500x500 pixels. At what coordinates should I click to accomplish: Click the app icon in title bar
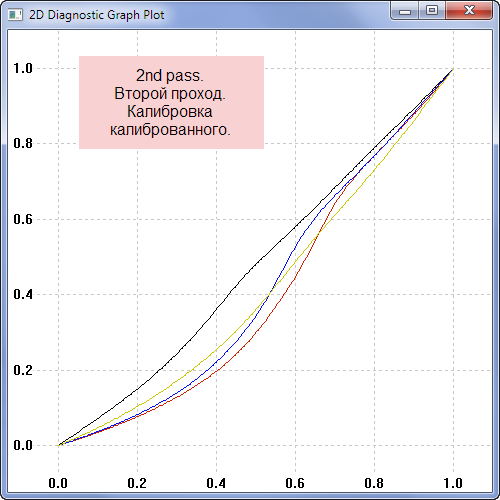[15, 15]
